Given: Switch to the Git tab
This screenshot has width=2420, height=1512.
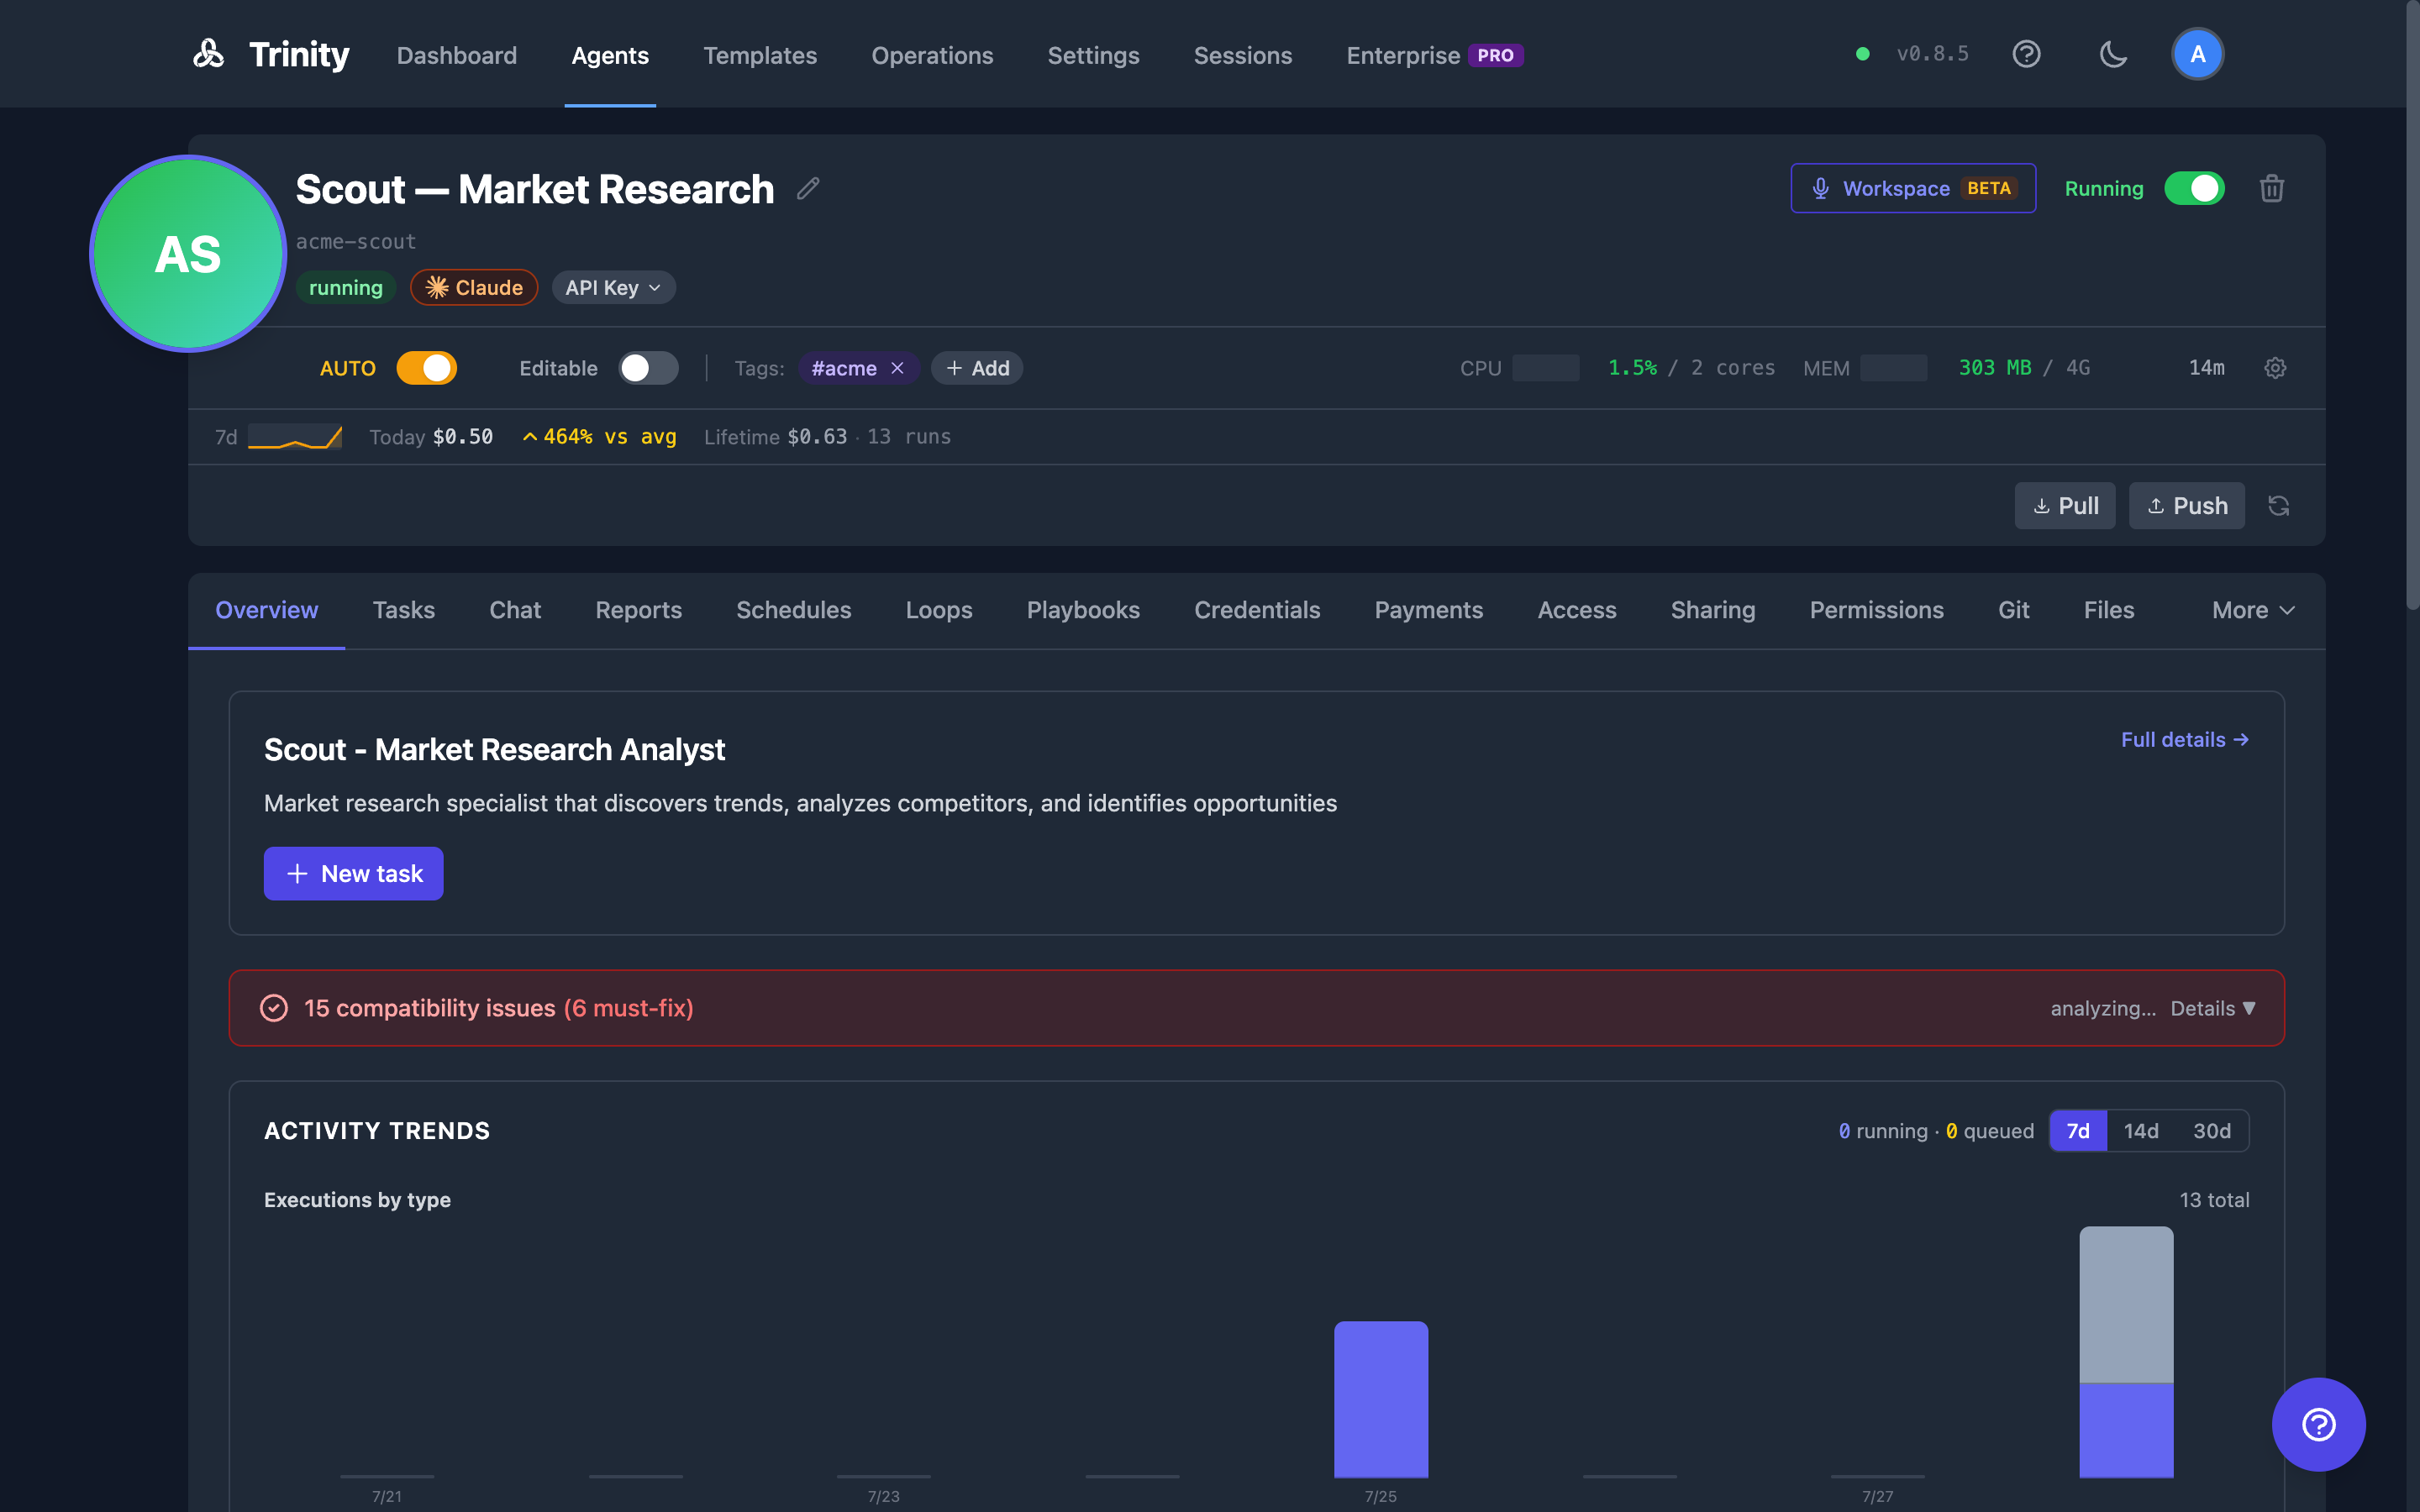Looking at the screenshot, I should (2014, 610).
